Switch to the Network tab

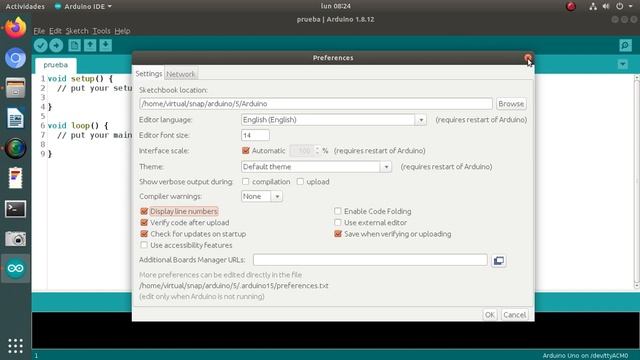180,74
